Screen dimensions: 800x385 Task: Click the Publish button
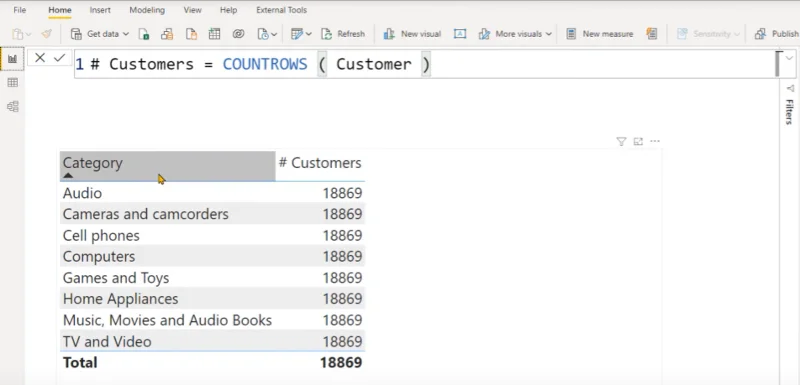coord(777,34)
